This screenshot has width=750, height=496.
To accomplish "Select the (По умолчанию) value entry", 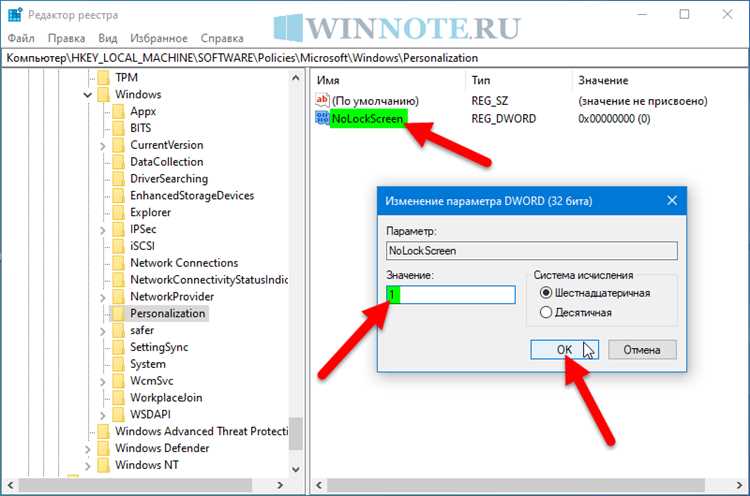I will tap(375, 101).
